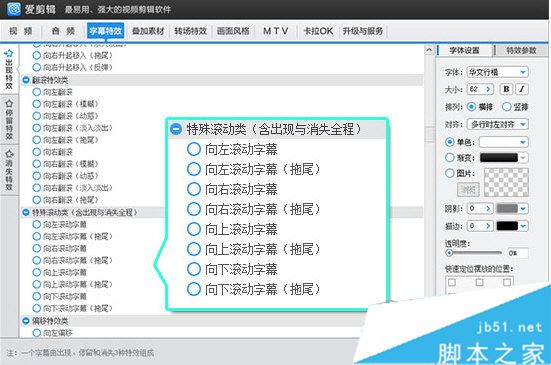
Task: Switch to the 字幕特效 tab
Action: [x=106, y=31]
